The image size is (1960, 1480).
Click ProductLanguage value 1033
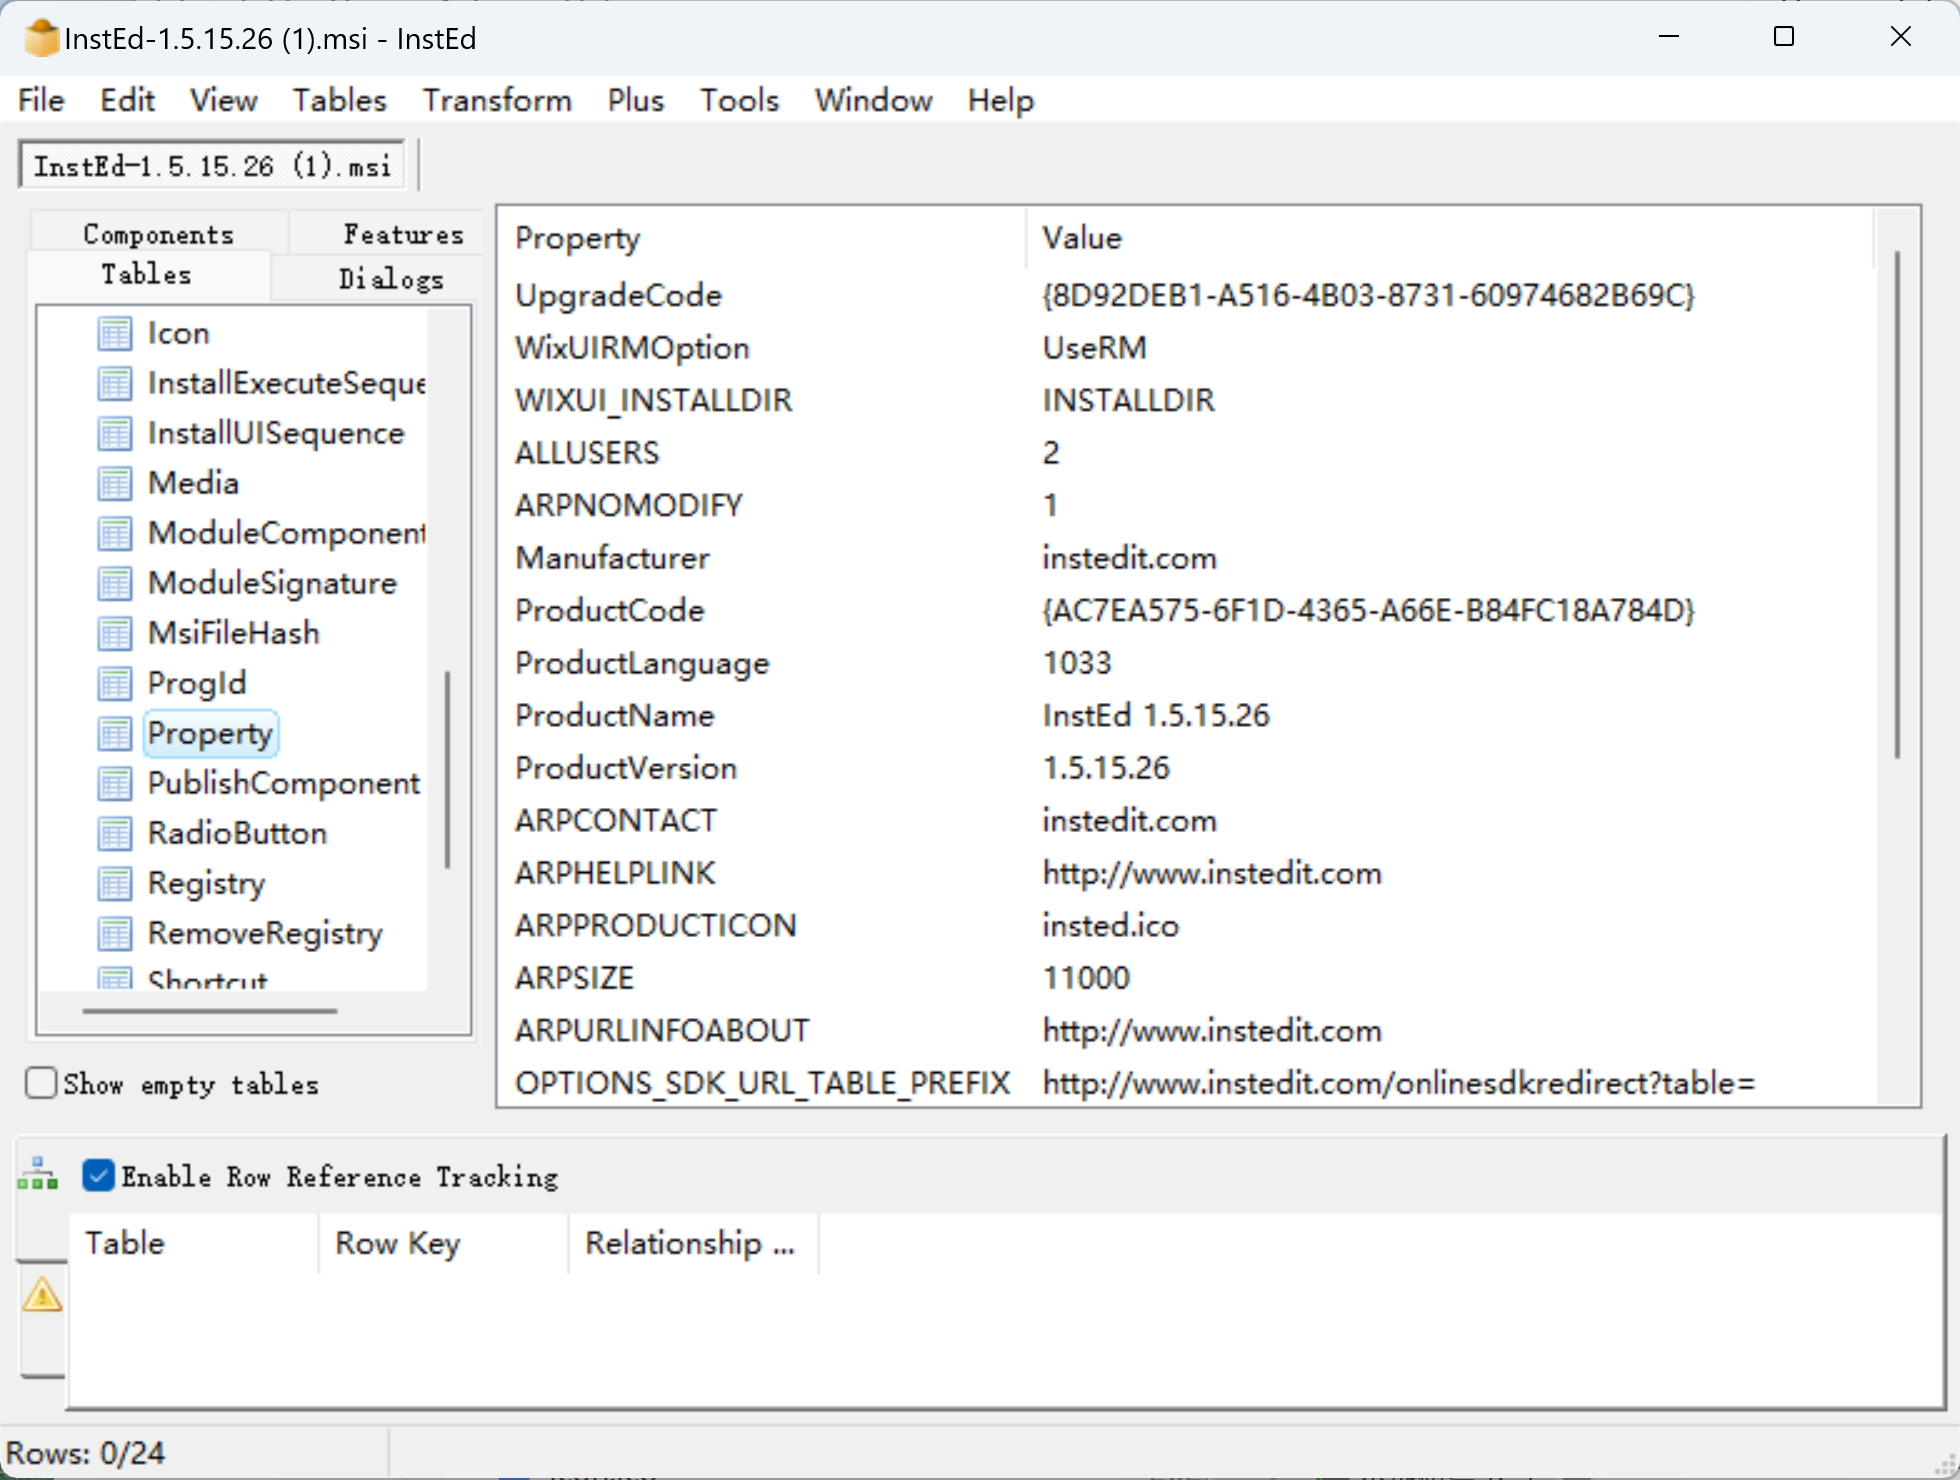click(x=1077, y=663)
